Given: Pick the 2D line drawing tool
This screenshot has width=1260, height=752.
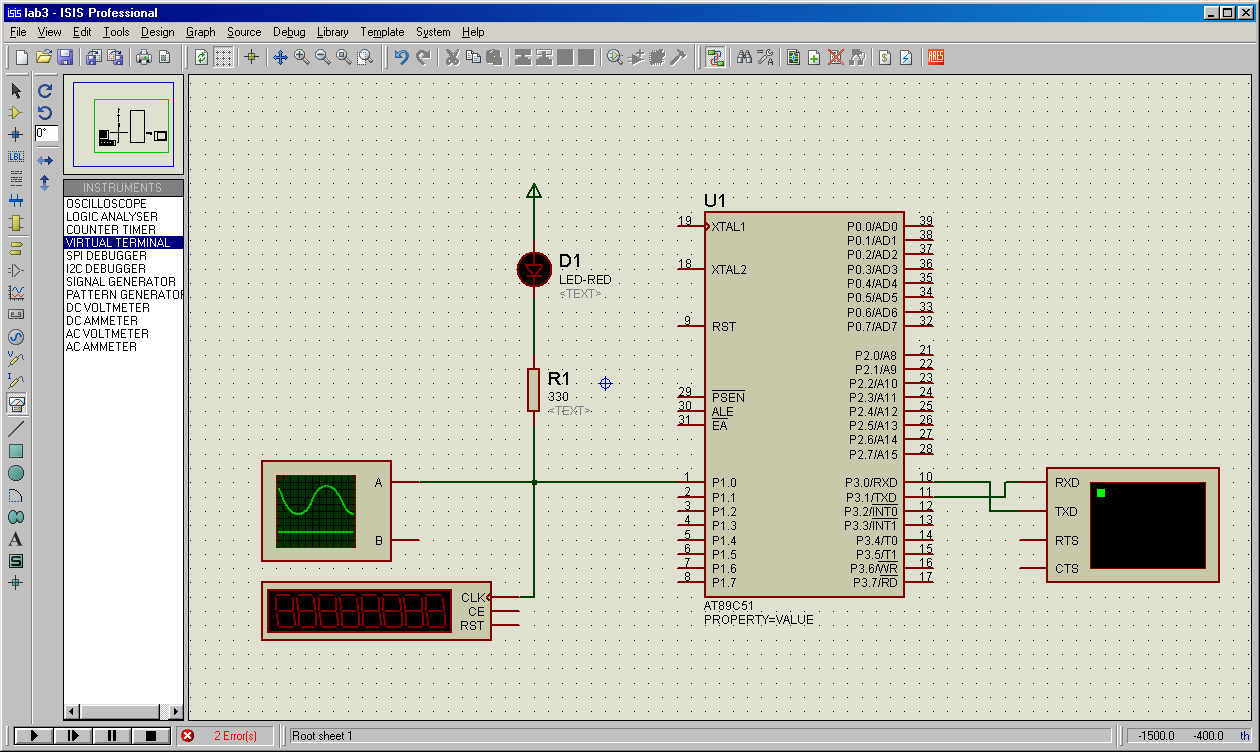Looking at the screenshot, I should [15, 429].
